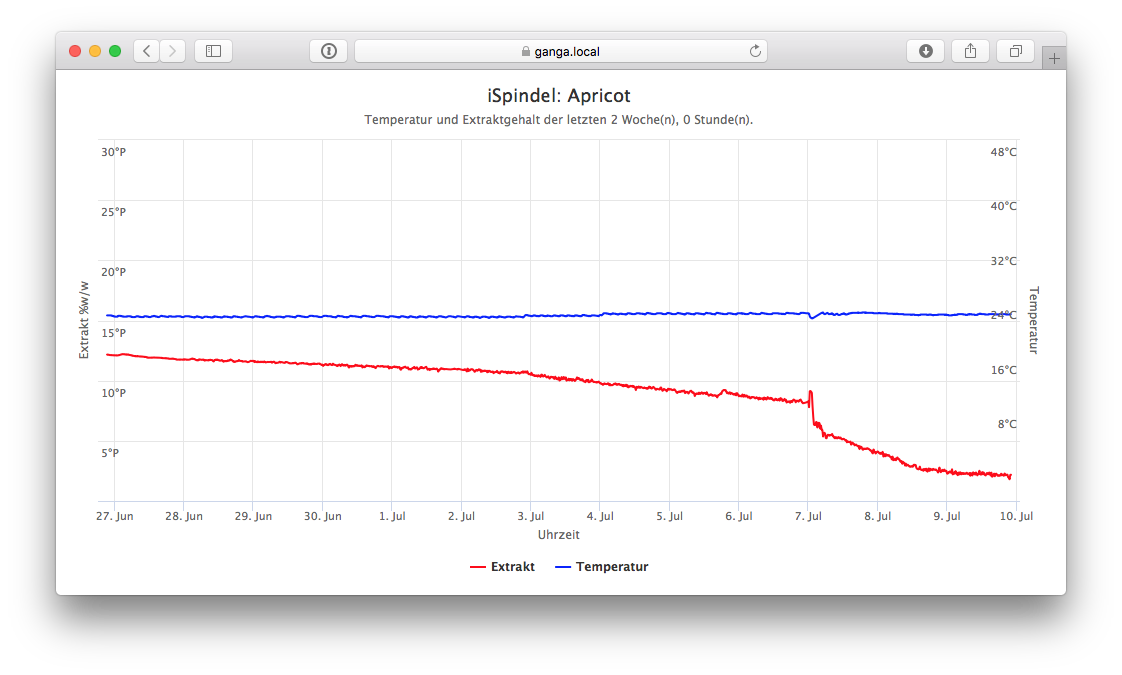
Task: Click the Extrakt spike near 7. Jul
Action: (x=810, y=393)
